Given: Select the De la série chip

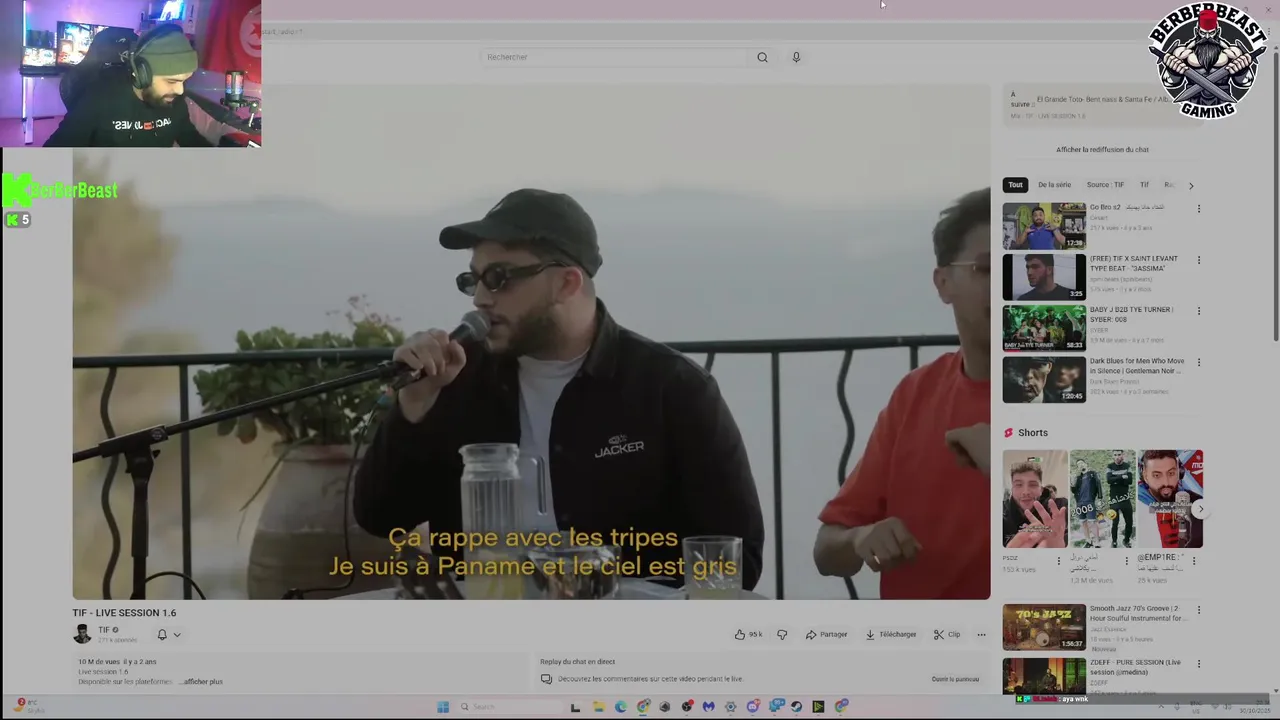Looking at the screenshot, I should (1054, 185).
